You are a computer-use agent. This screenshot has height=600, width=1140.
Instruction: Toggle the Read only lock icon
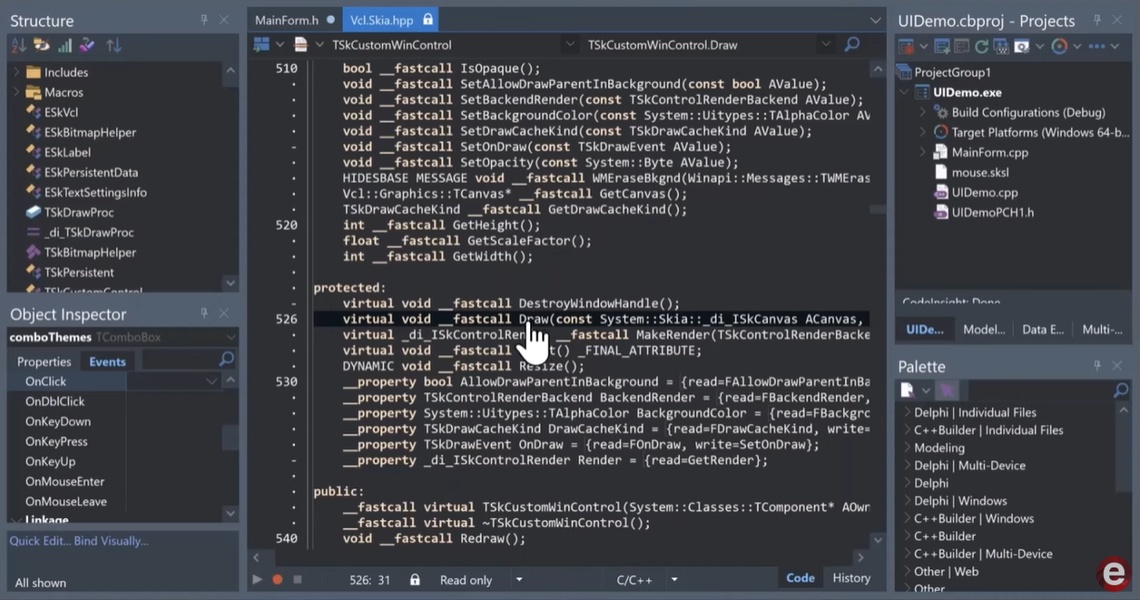coord(415,580)
